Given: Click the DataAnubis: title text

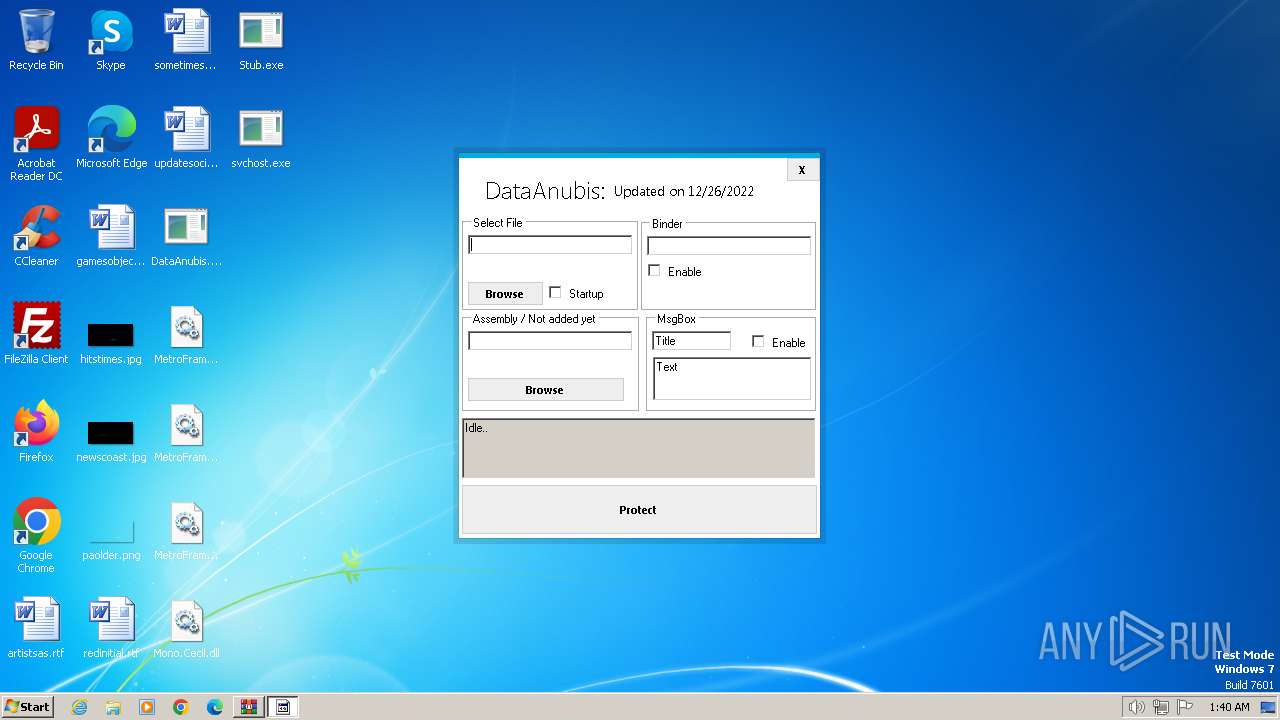Looking at the screenshot, I should click(x=545, y=191).
